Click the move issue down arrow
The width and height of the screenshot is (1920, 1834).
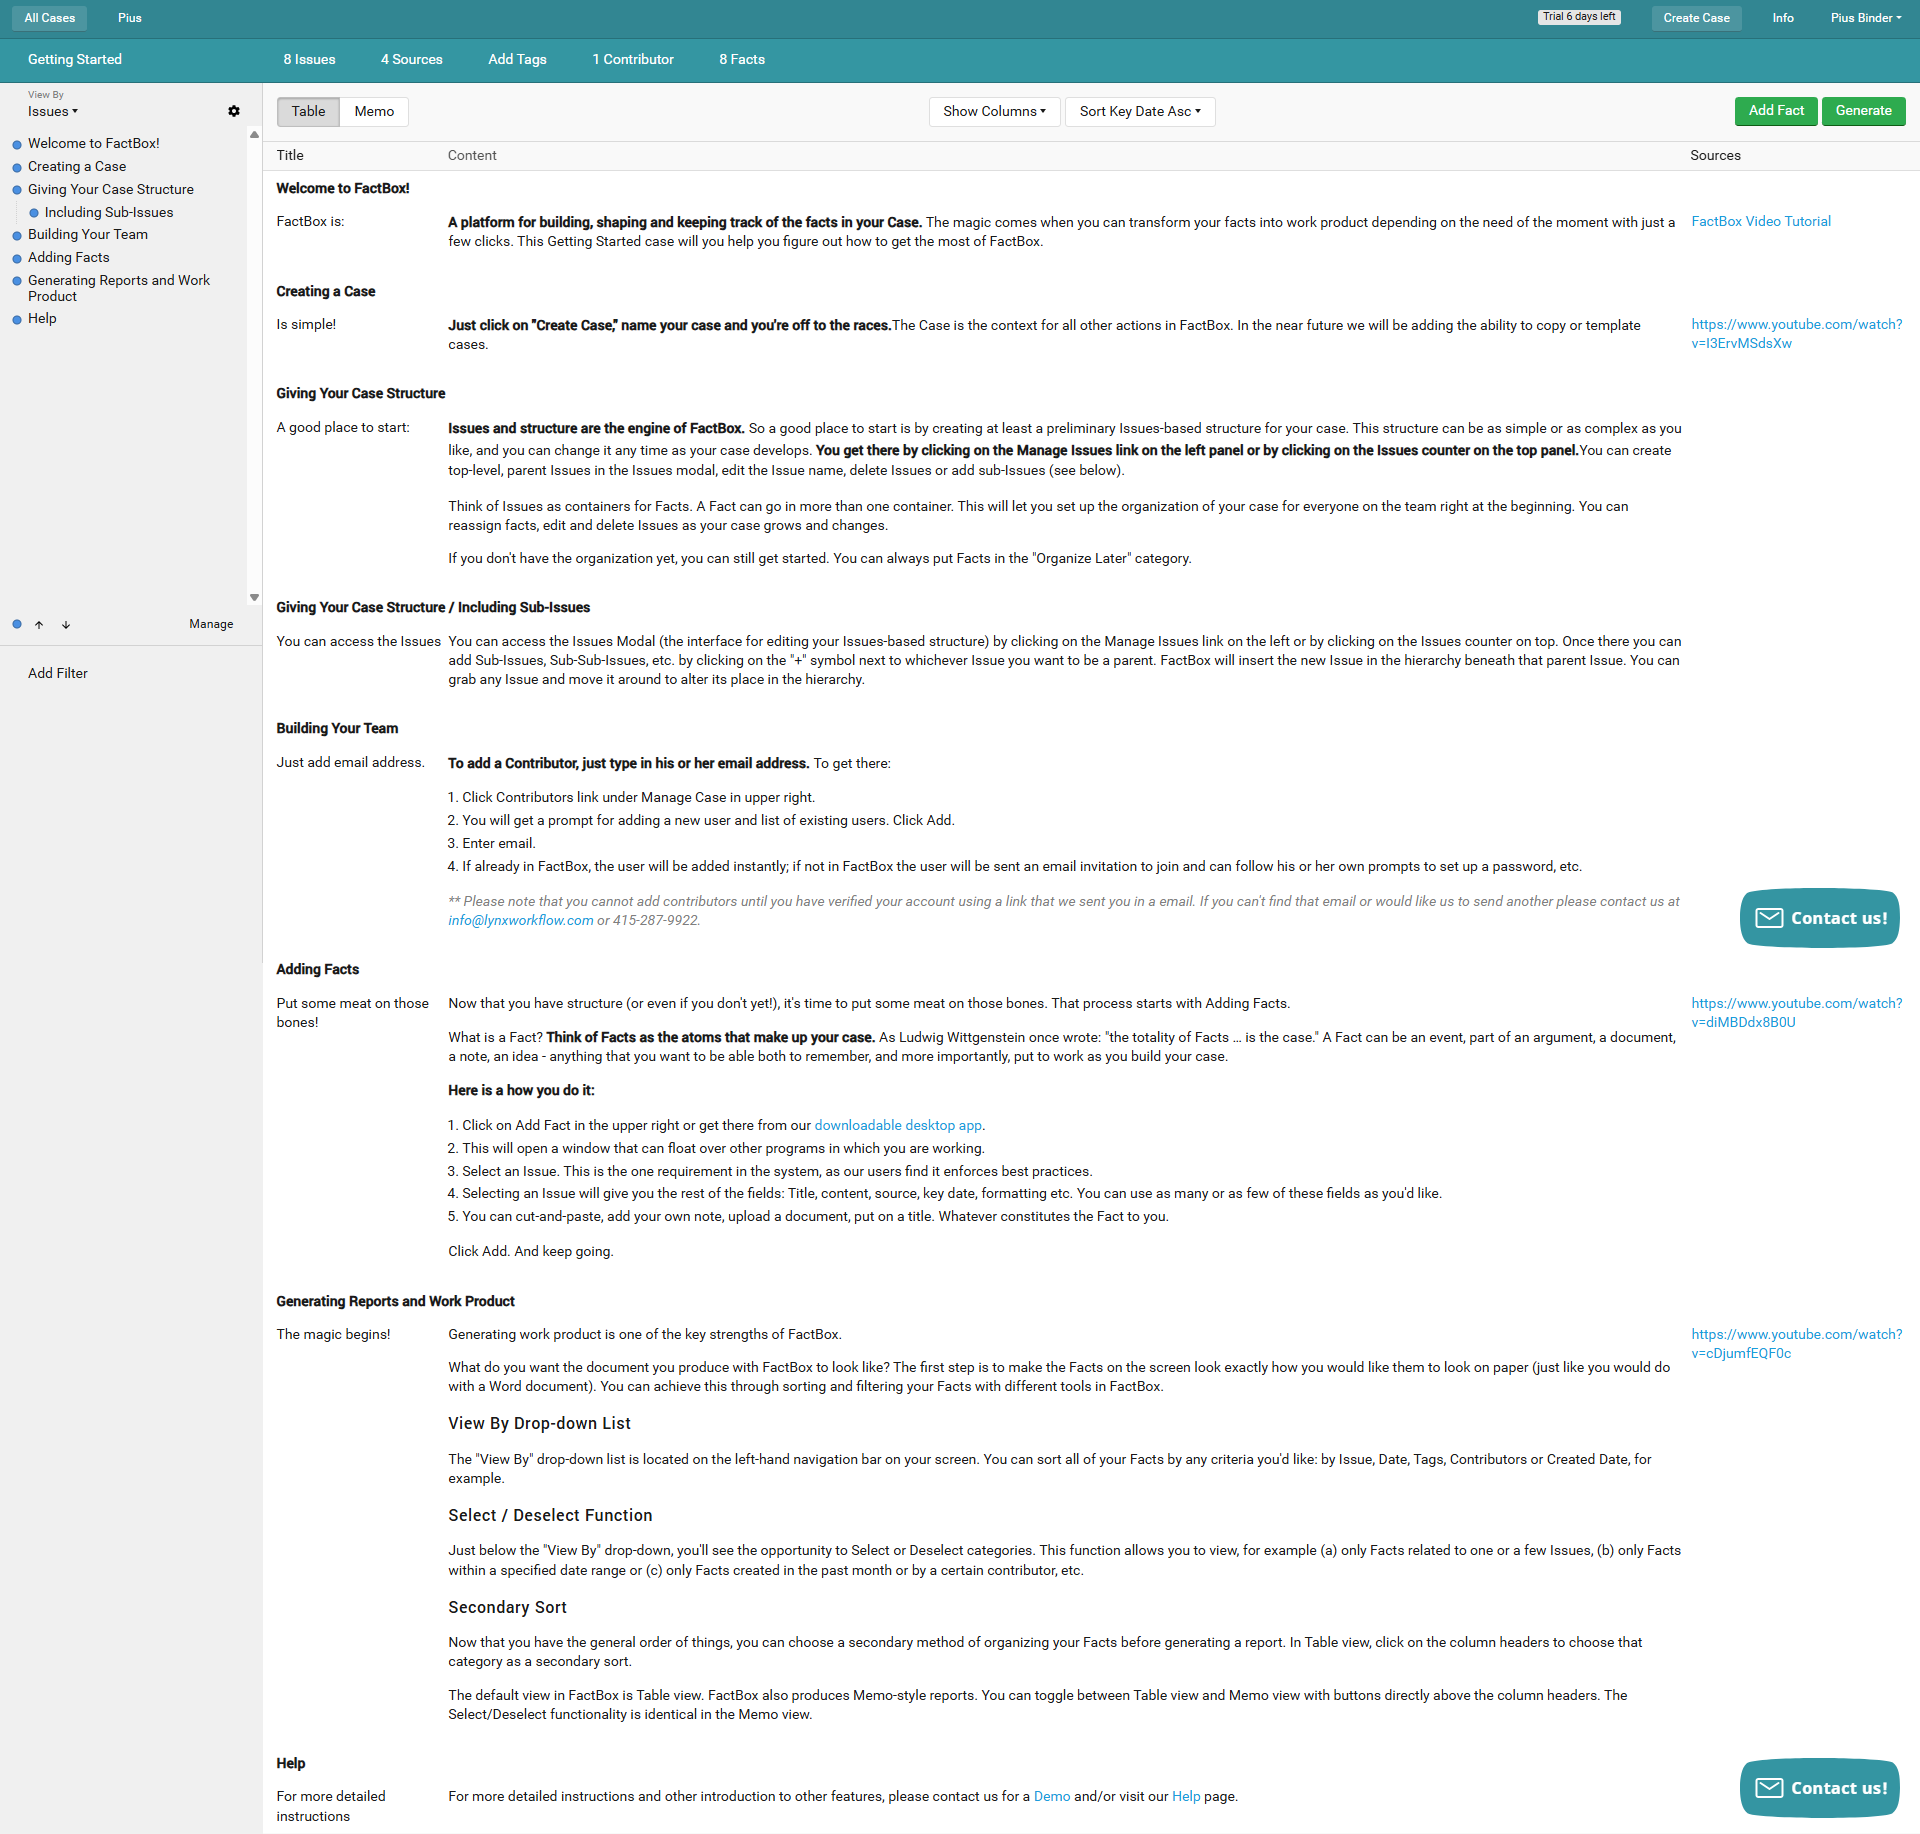(x=66, y=625)
